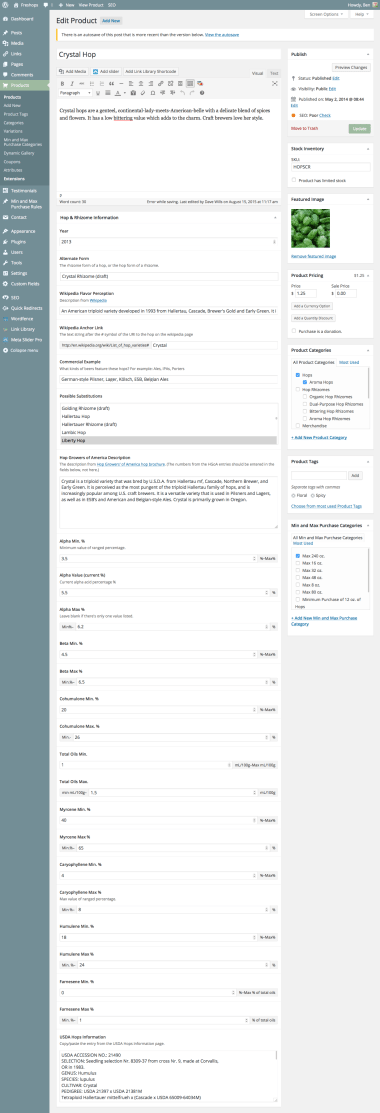Click the featured hops image thumbnail
Image resolution: width=380 pixels, height=1113 pixels.
[x=310, y=228]
